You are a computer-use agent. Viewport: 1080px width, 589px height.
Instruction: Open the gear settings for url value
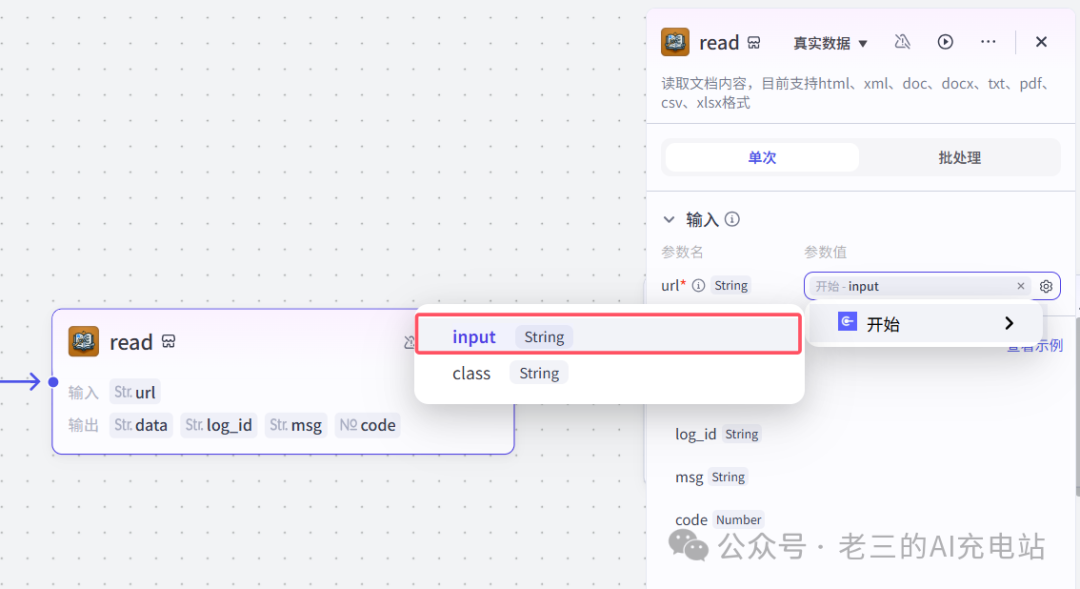pos(1046,286)
